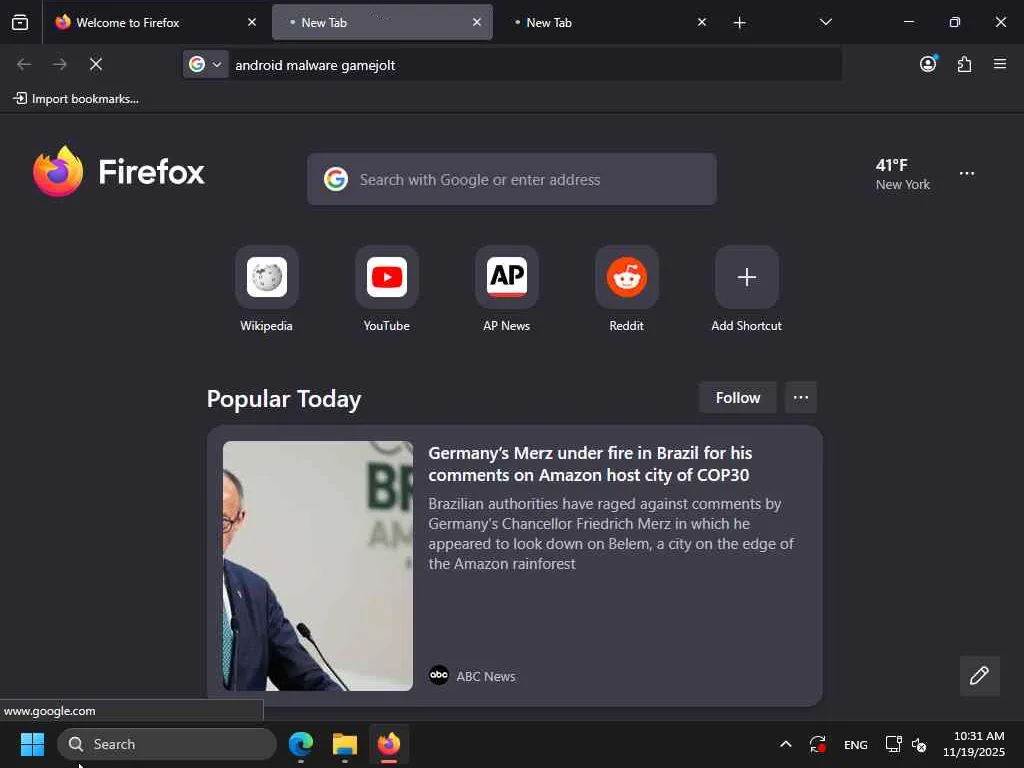Viewport: 1024px width, 768px height.
Task: Click the taskbar Search box
Action: click(167, 744)
